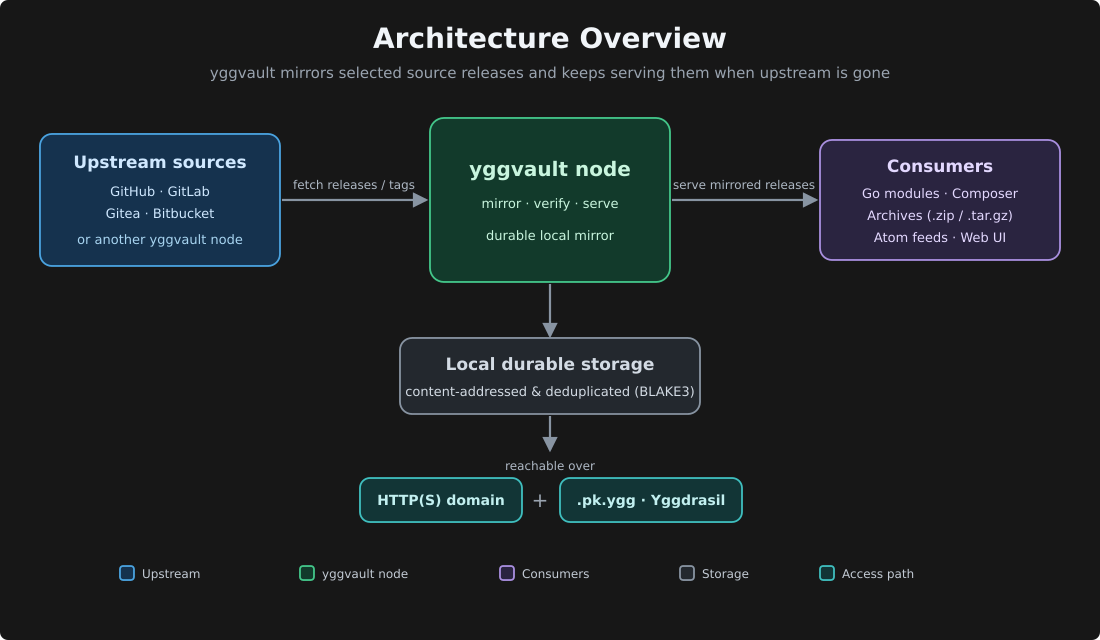
Task: Click the 'fetch releases / tags' arrow label
Action: pos(354,185)
